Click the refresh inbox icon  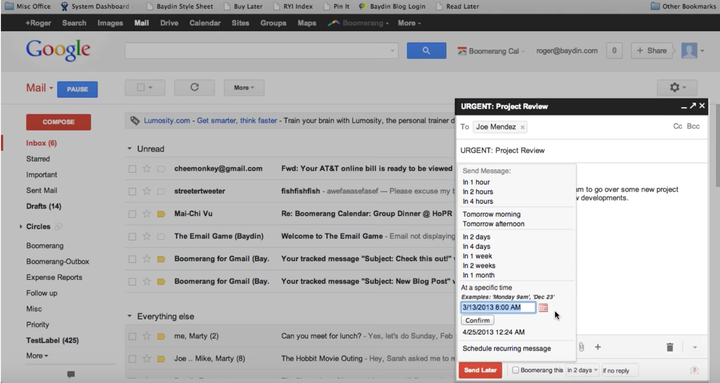(194, 87)
